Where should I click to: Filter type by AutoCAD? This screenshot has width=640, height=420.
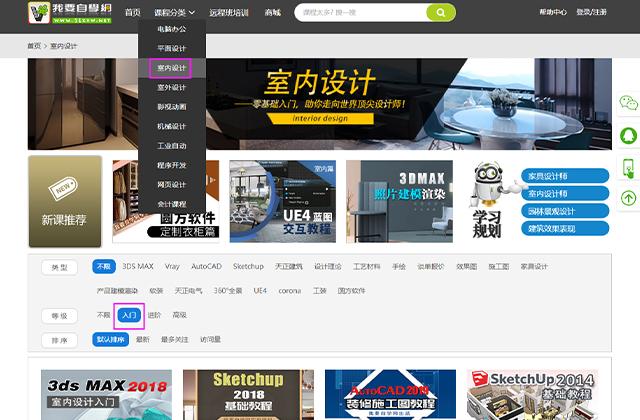[x=207, y=266]
